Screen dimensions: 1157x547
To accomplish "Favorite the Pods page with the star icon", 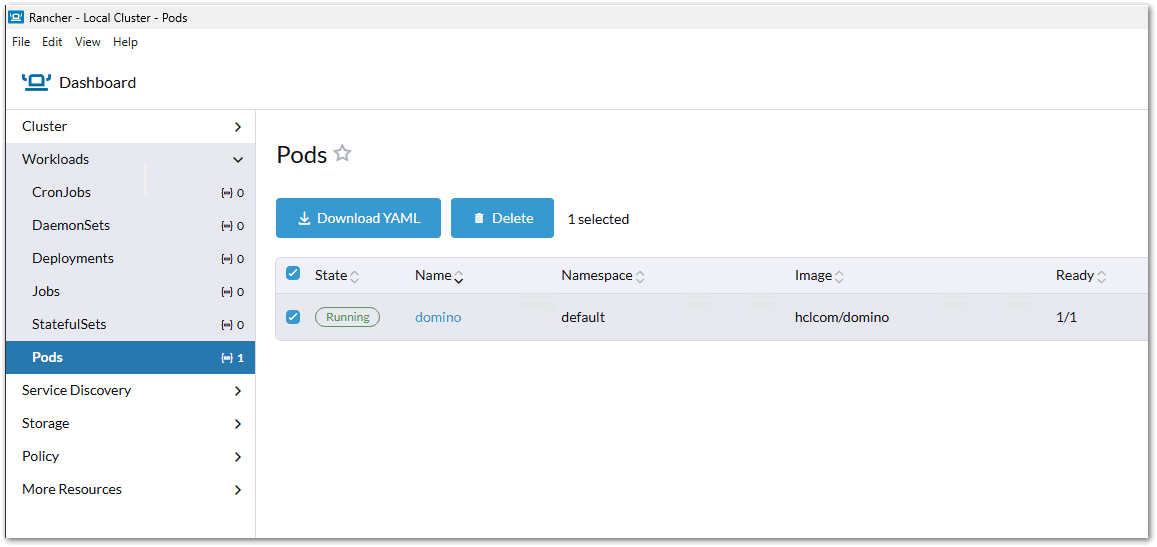I will point(342,154).
